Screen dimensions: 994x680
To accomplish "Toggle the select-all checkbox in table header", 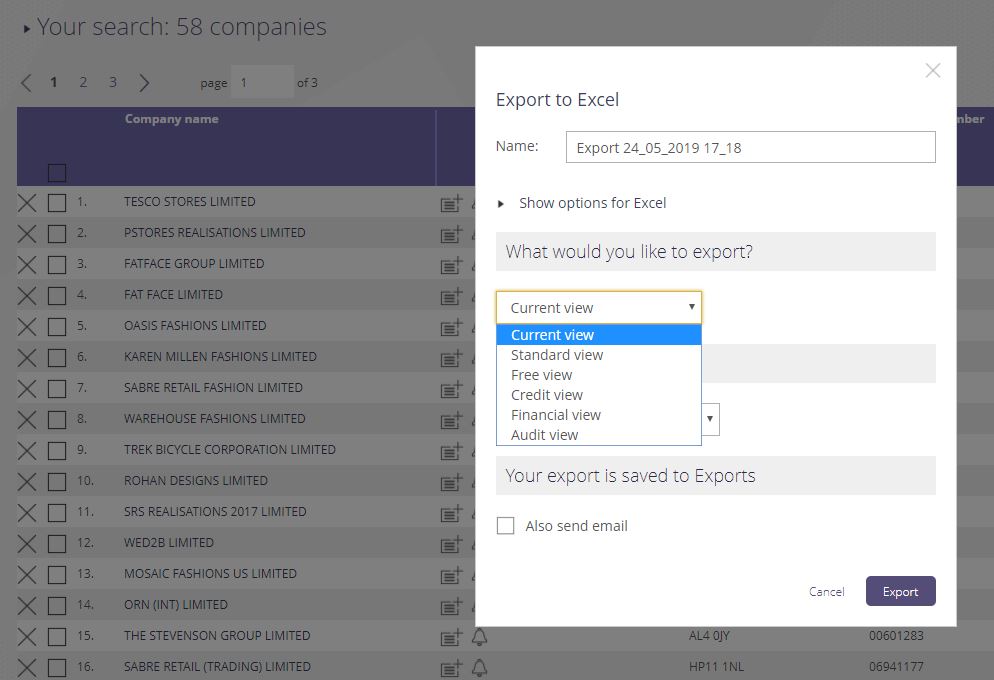I will point(57,172).
